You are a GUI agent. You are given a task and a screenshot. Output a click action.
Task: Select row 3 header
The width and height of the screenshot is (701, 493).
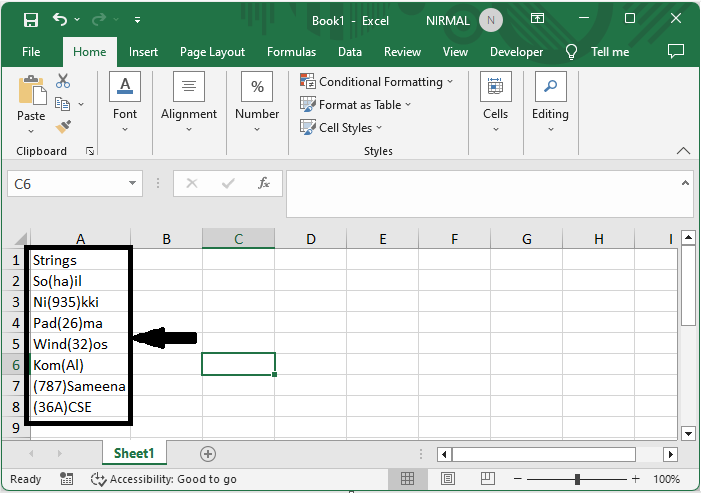(x=16, y=302)
